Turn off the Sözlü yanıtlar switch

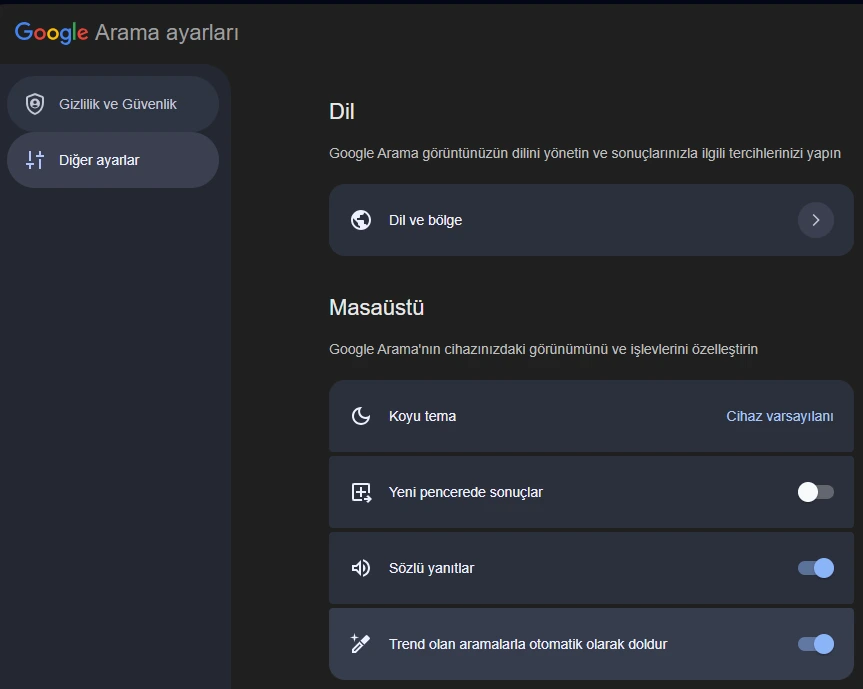pos(815,568)
